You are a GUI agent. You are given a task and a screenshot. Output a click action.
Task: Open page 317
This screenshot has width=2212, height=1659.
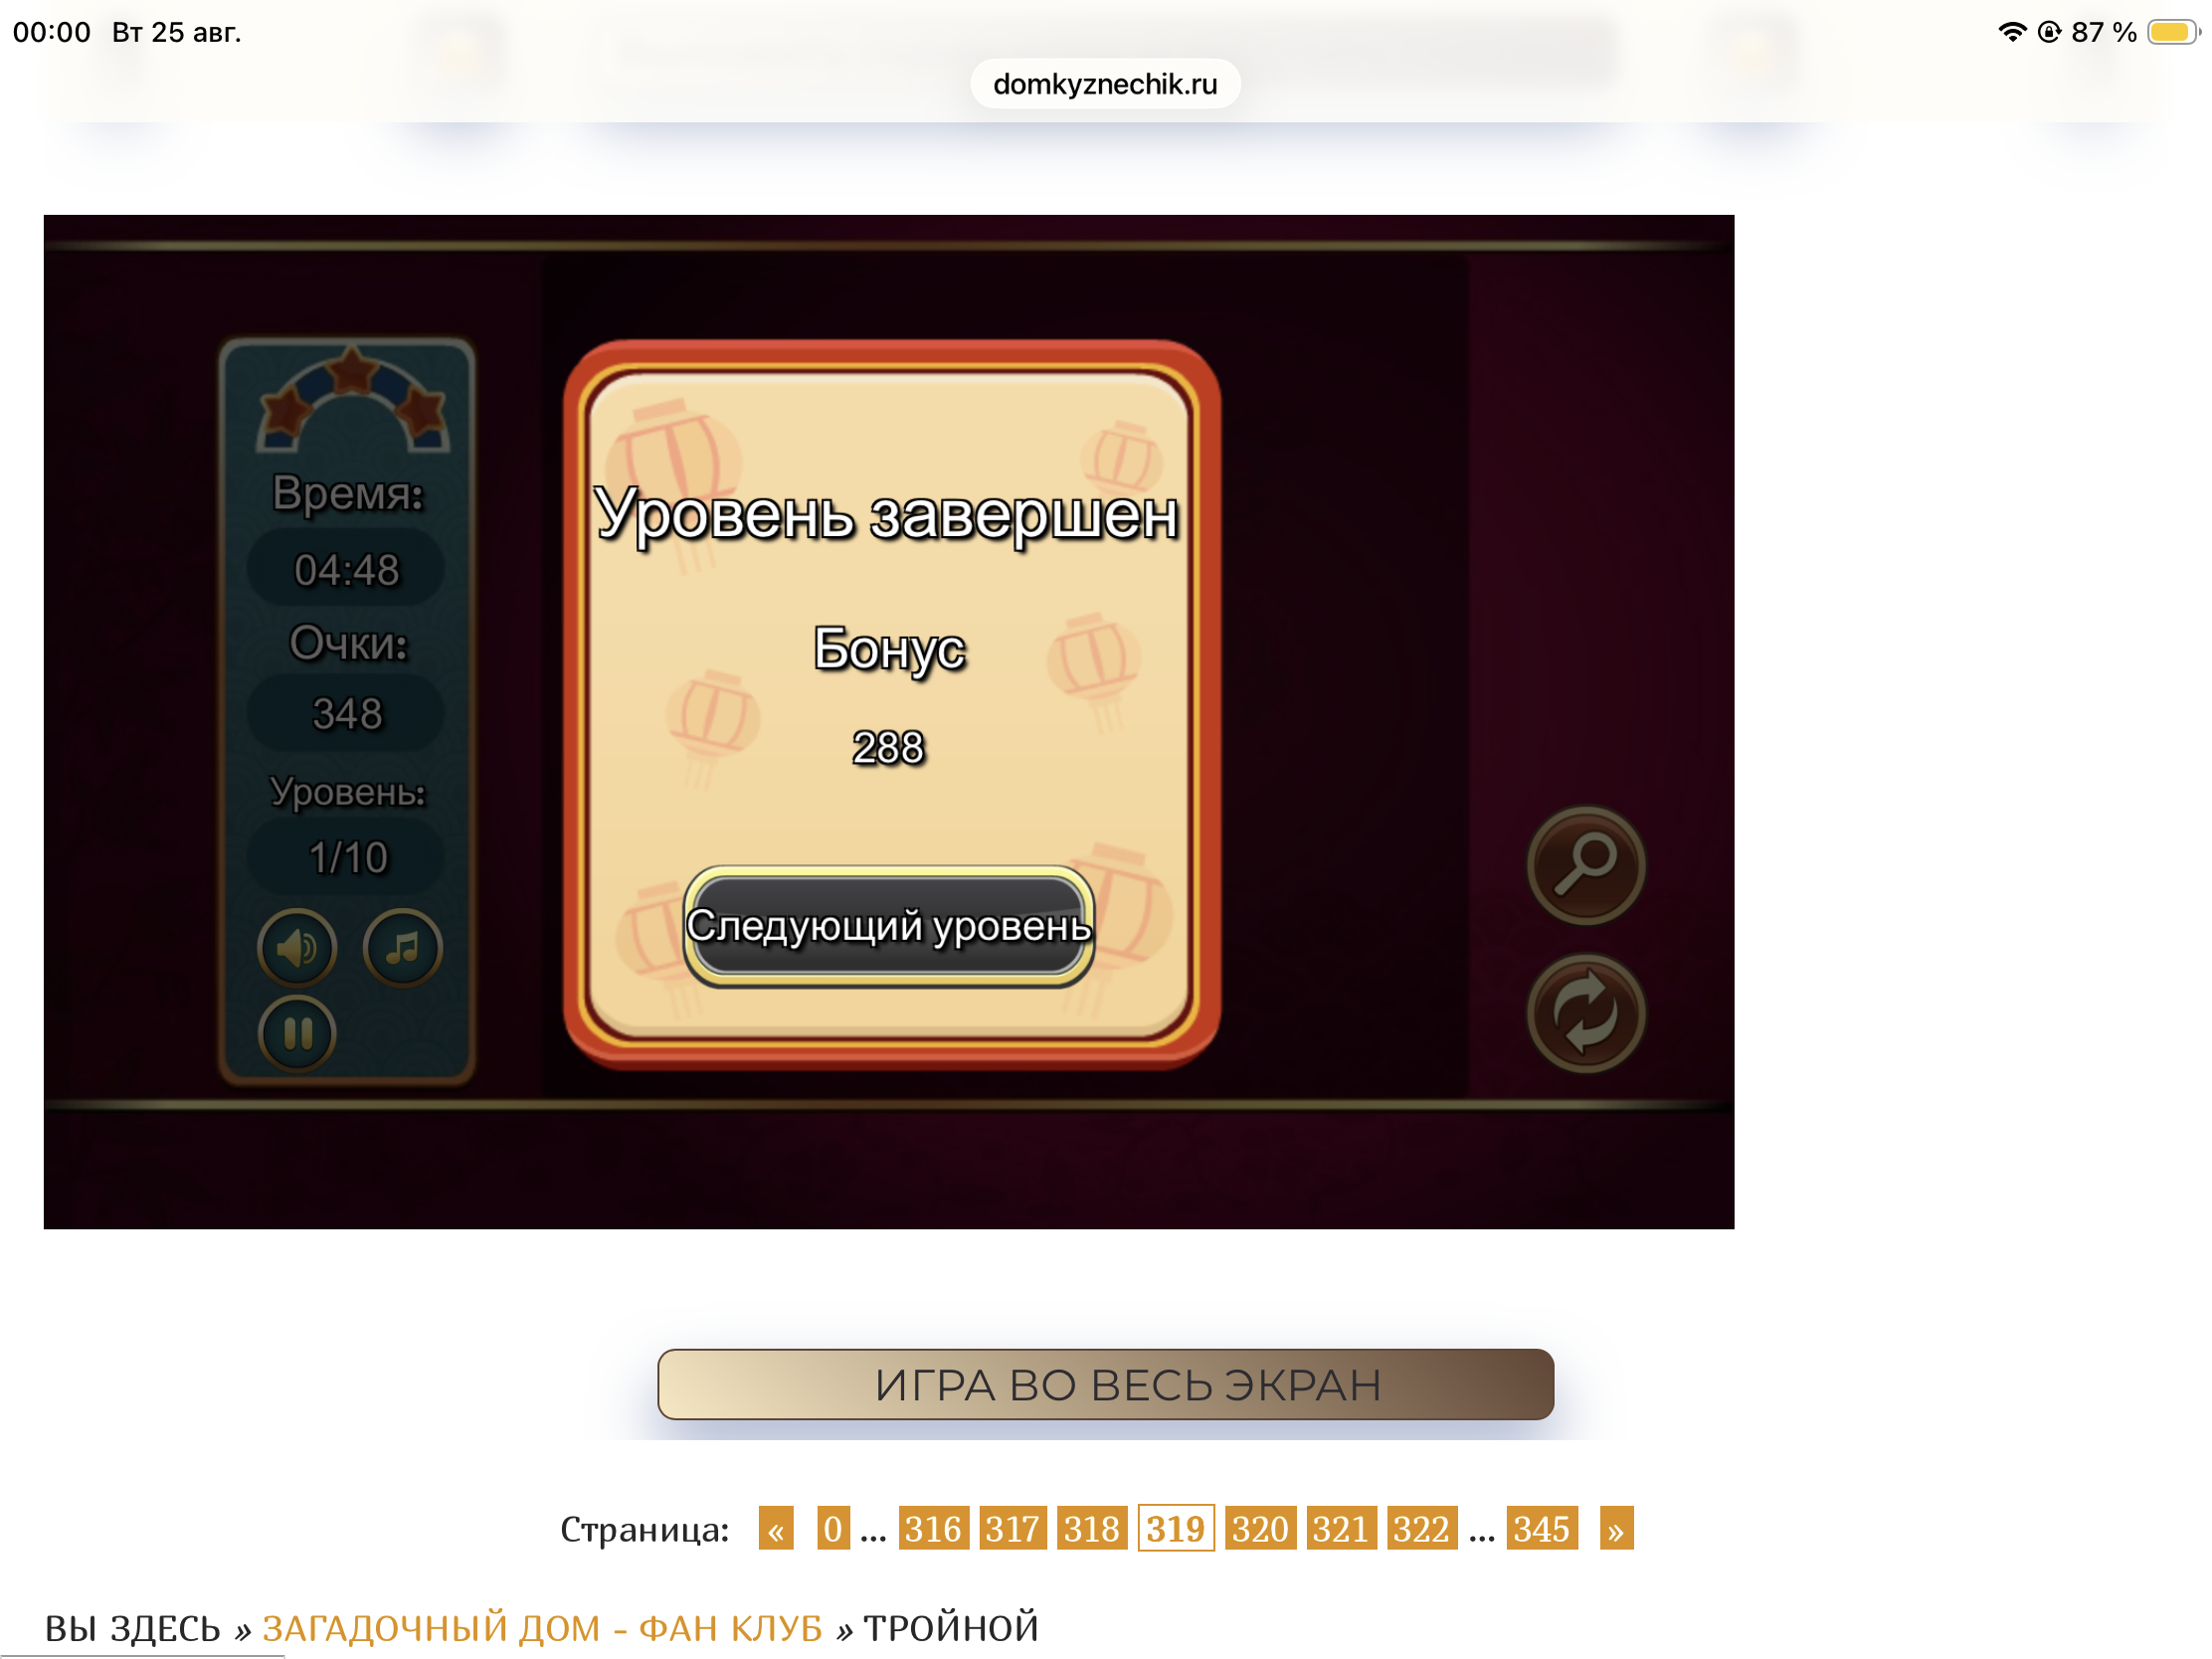coord(1012,1529)
